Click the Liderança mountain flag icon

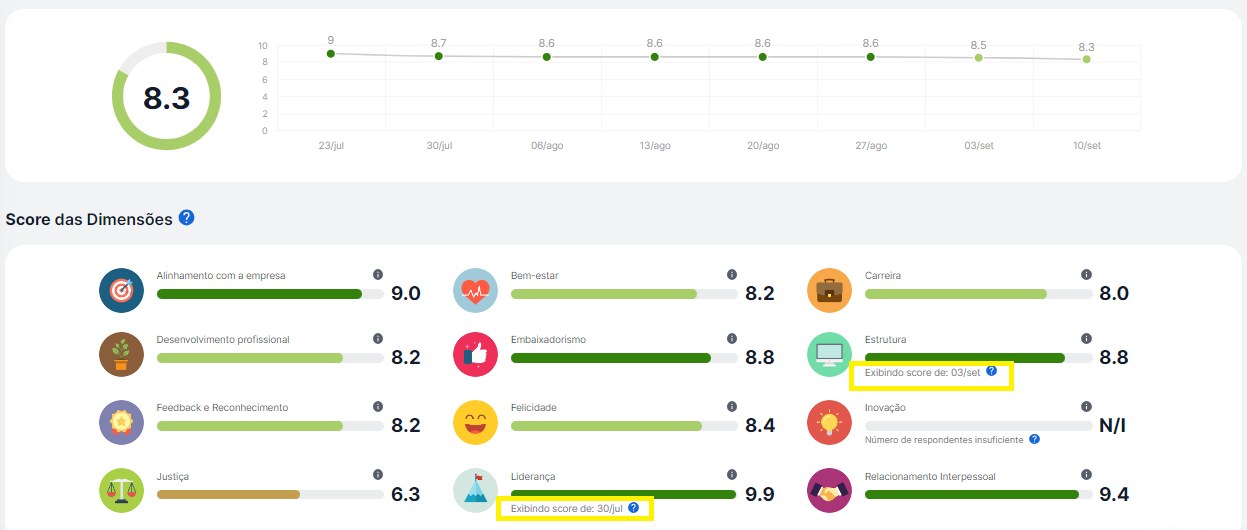click(x=475, y=490)
